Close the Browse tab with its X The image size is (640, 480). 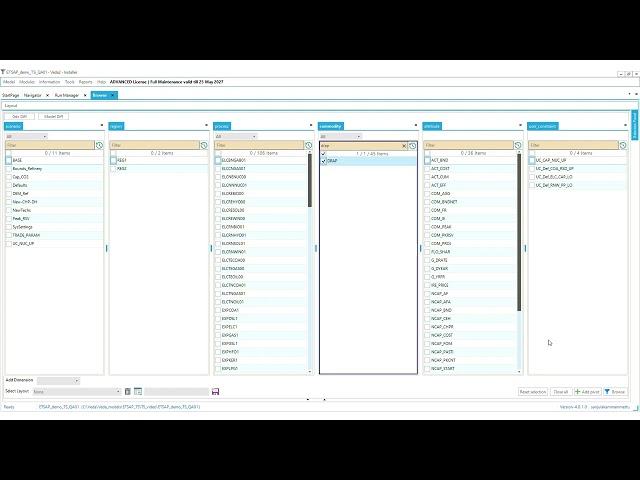point(112,95)
